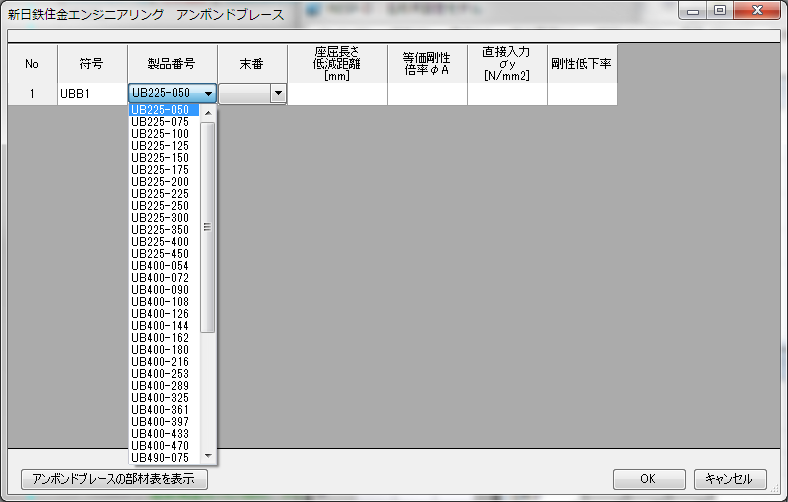Screen dimensions: 788x502
Task: Select UB400-361 in the dropdown list
Action: coord(164,410)
